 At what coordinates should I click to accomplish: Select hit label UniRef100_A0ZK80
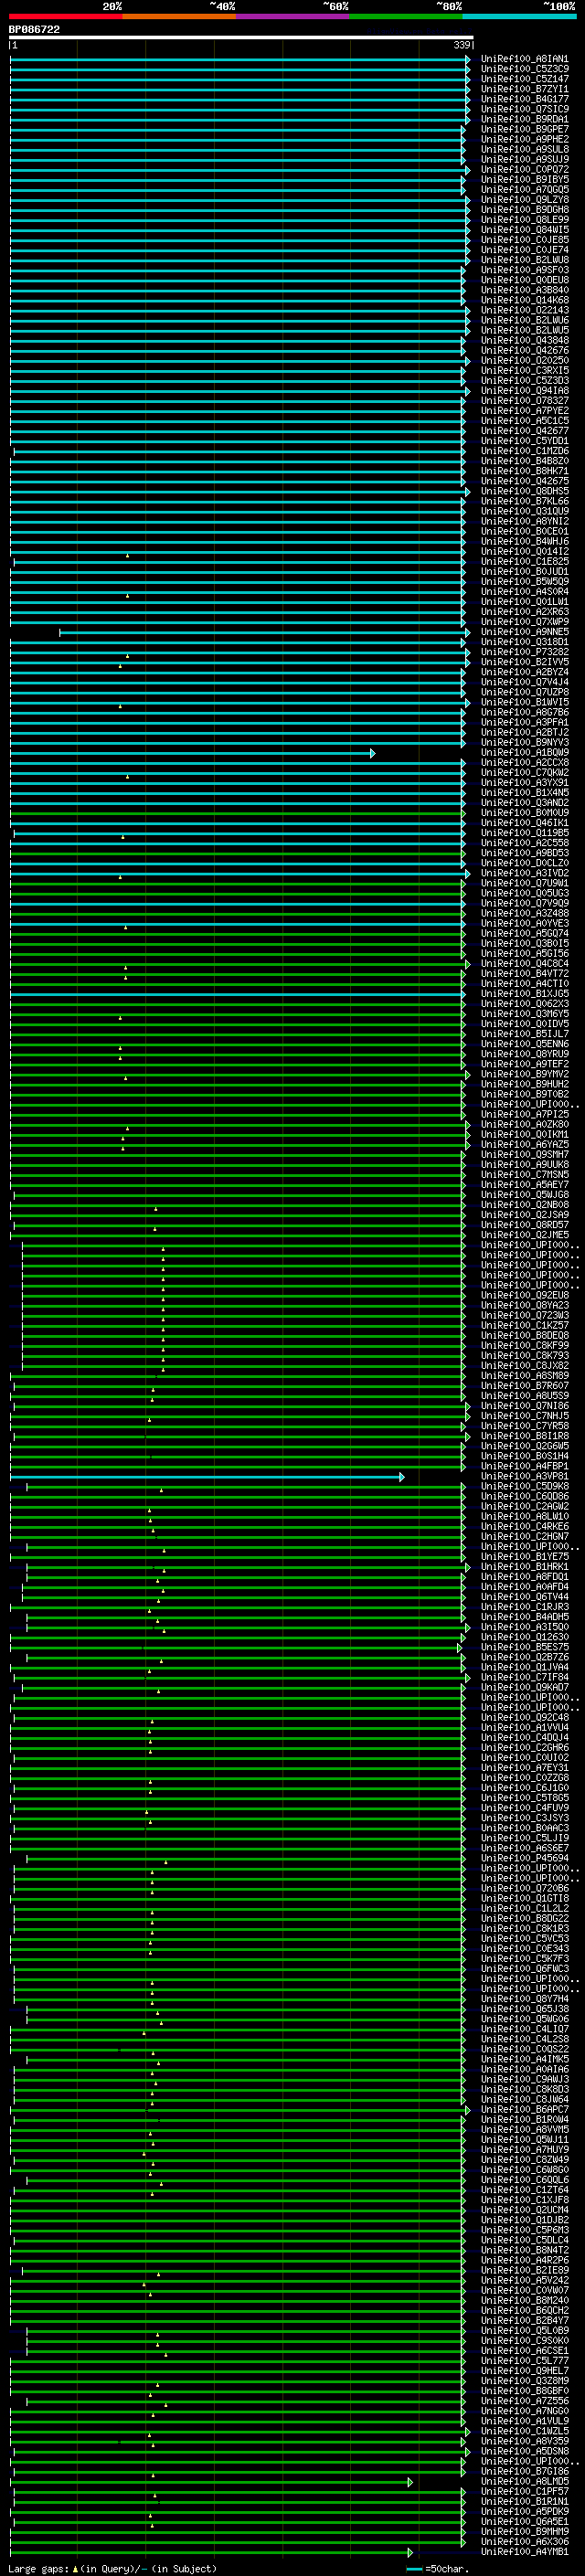click(524, 1124)
